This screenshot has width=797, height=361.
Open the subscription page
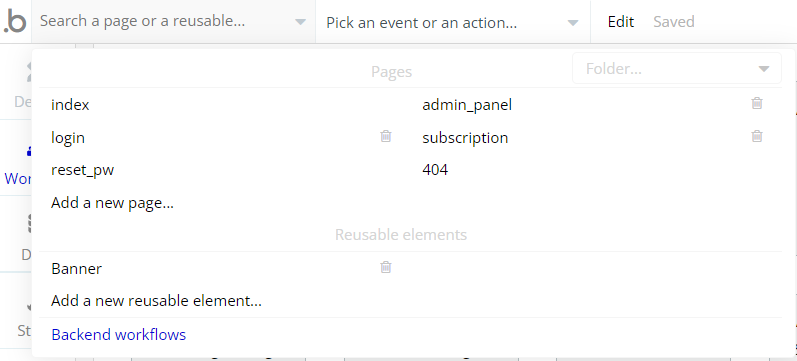point(465,138)
